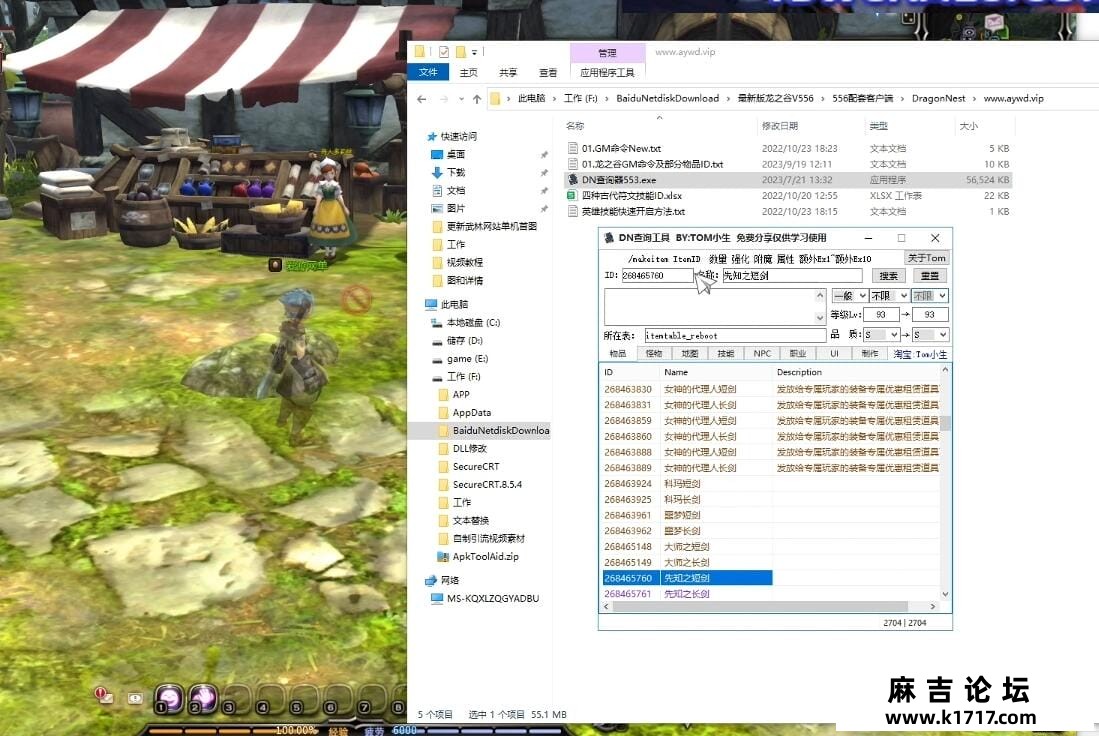The image size is (1099, 736).
Task: Click the 重置 reset button
Action: pos(930,276)
